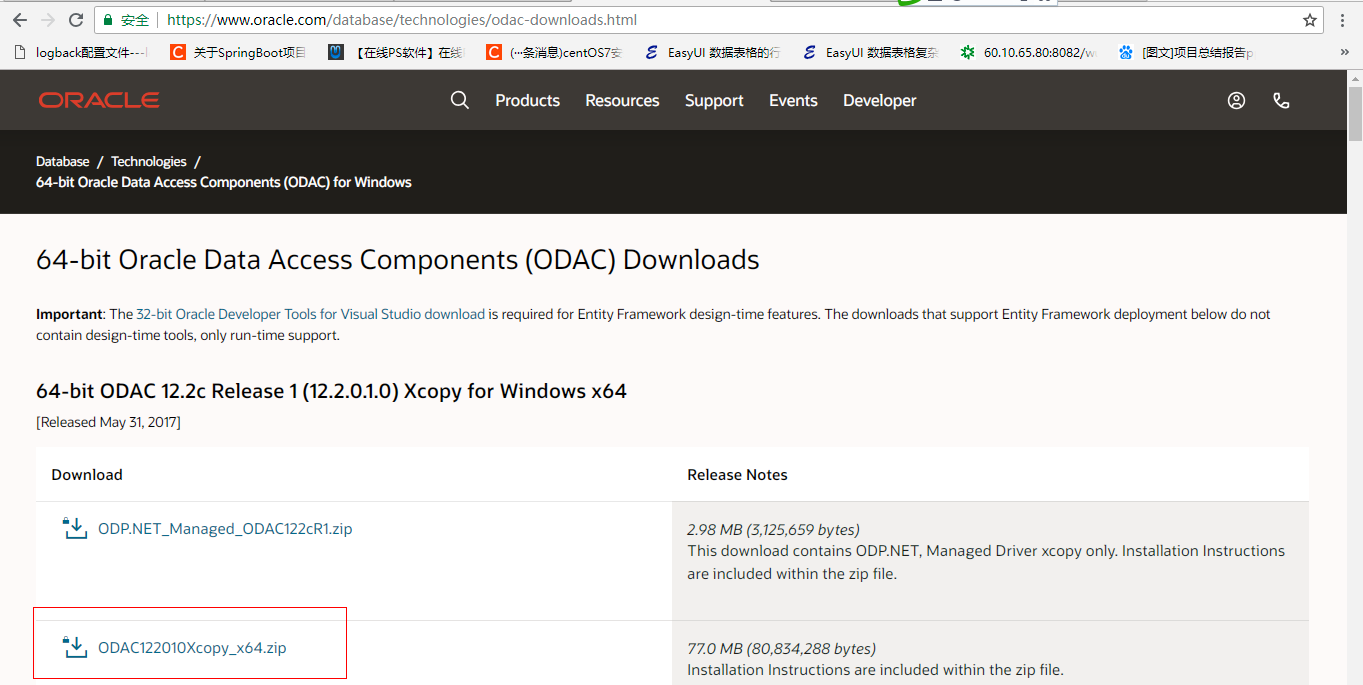Click the Oracle logo

(99, 100)
